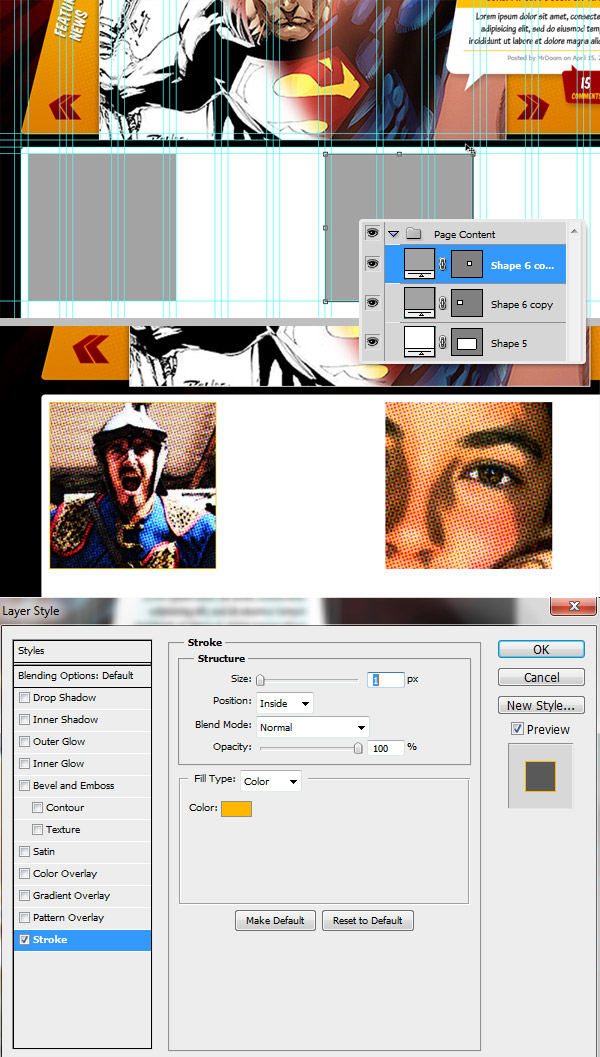The height and width of the screenshot is (1057, 600).
Task: Open the stroke Position dropdown
Action: pos(285,703)
